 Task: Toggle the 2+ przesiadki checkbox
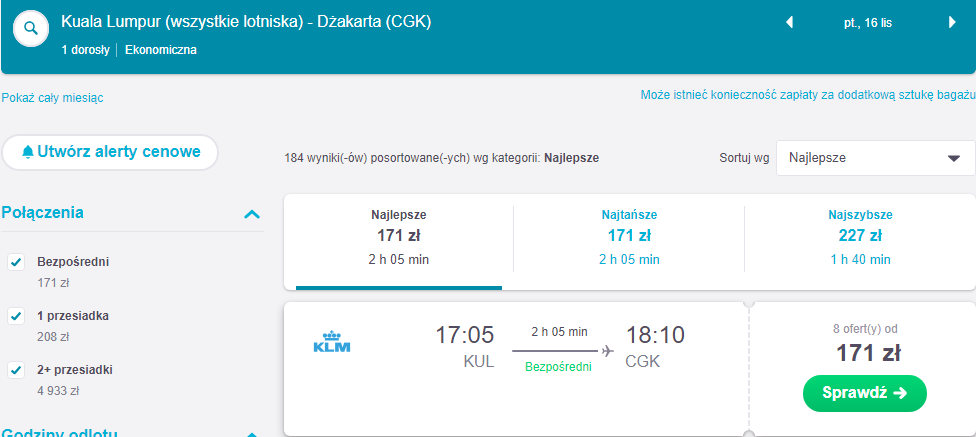(x=16, y=370)
